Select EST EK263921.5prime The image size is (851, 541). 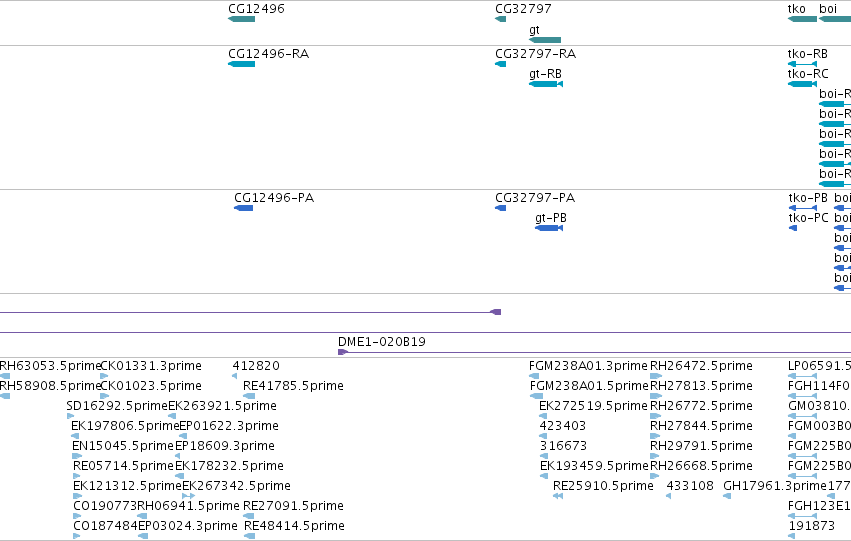(x=223, y=406)
